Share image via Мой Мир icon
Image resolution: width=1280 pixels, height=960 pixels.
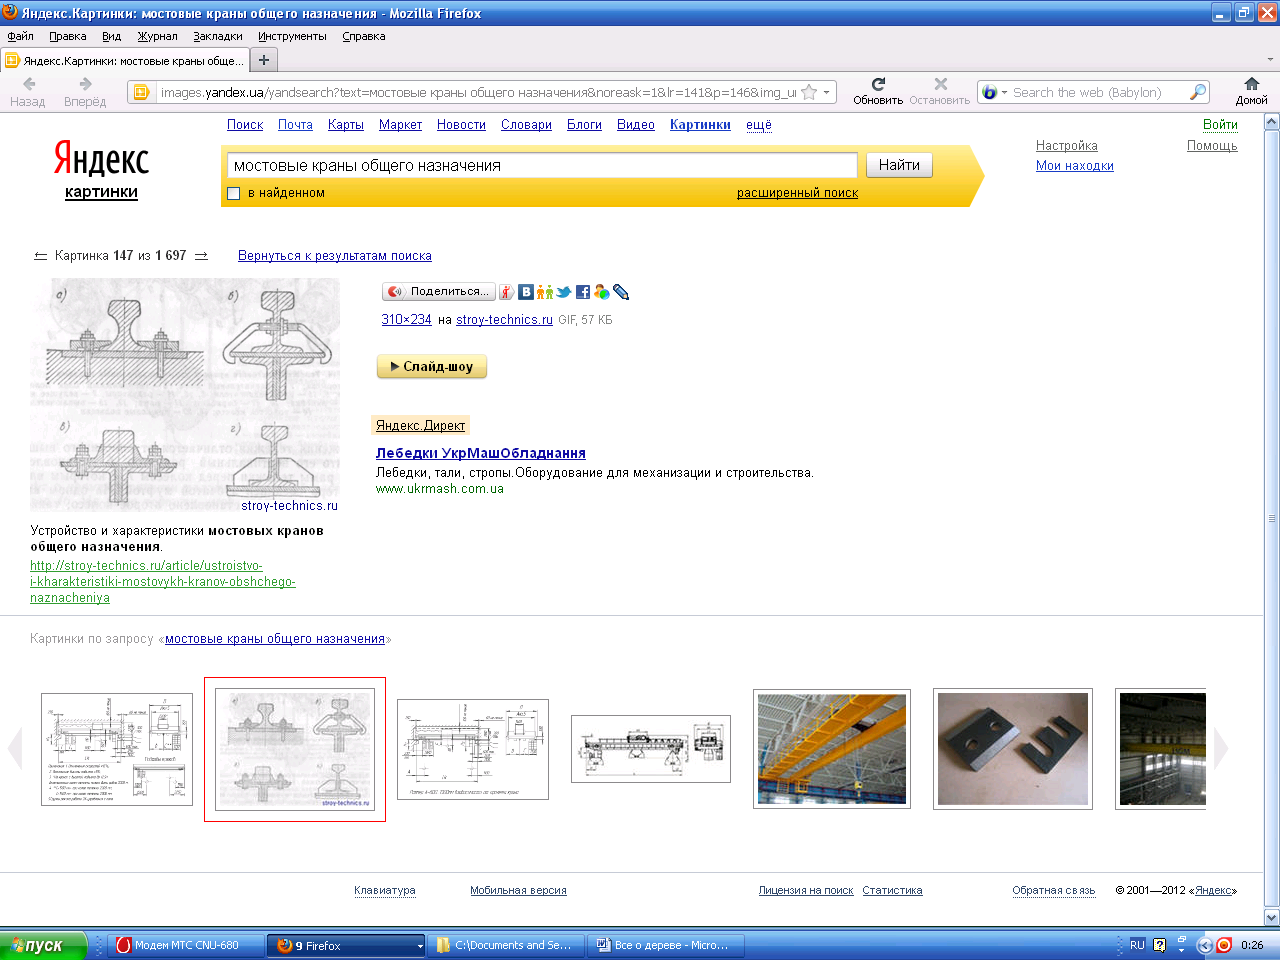pyautogui.click(x=601, y=292)
